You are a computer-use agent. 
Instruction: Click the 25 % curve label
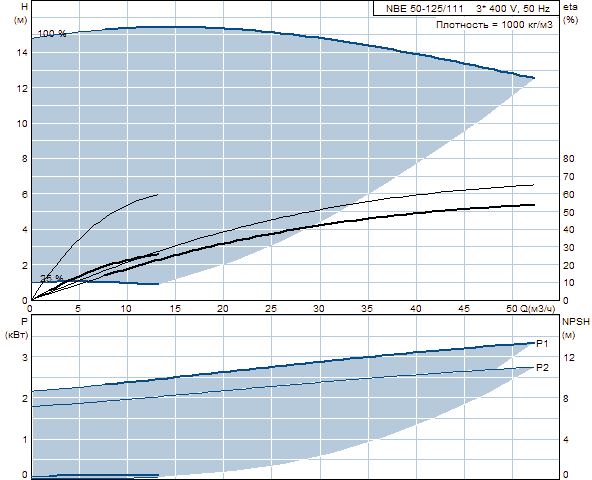52,278
